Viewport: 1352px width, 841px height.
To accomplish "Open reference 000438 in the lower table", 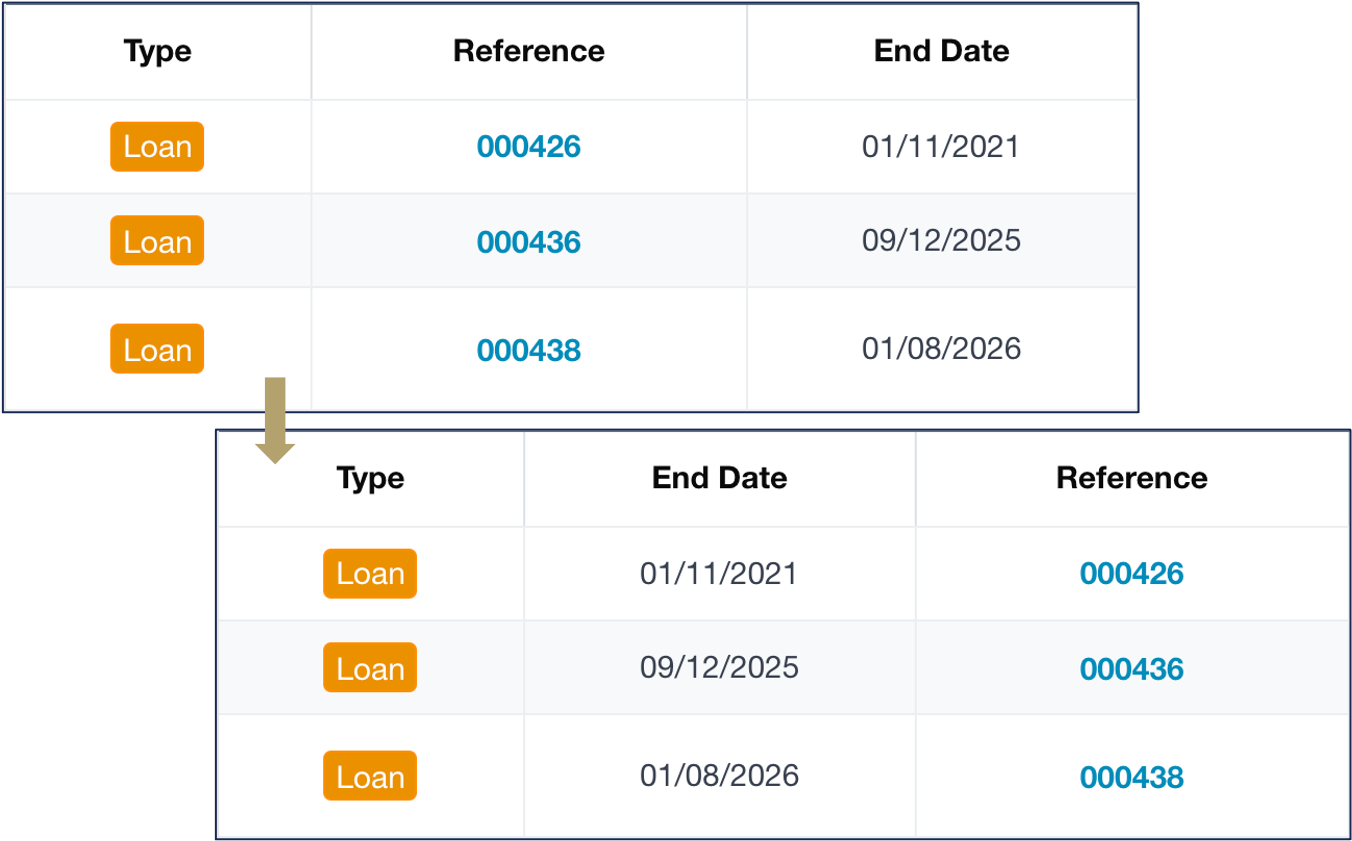I will click(x=1131, y=777).
